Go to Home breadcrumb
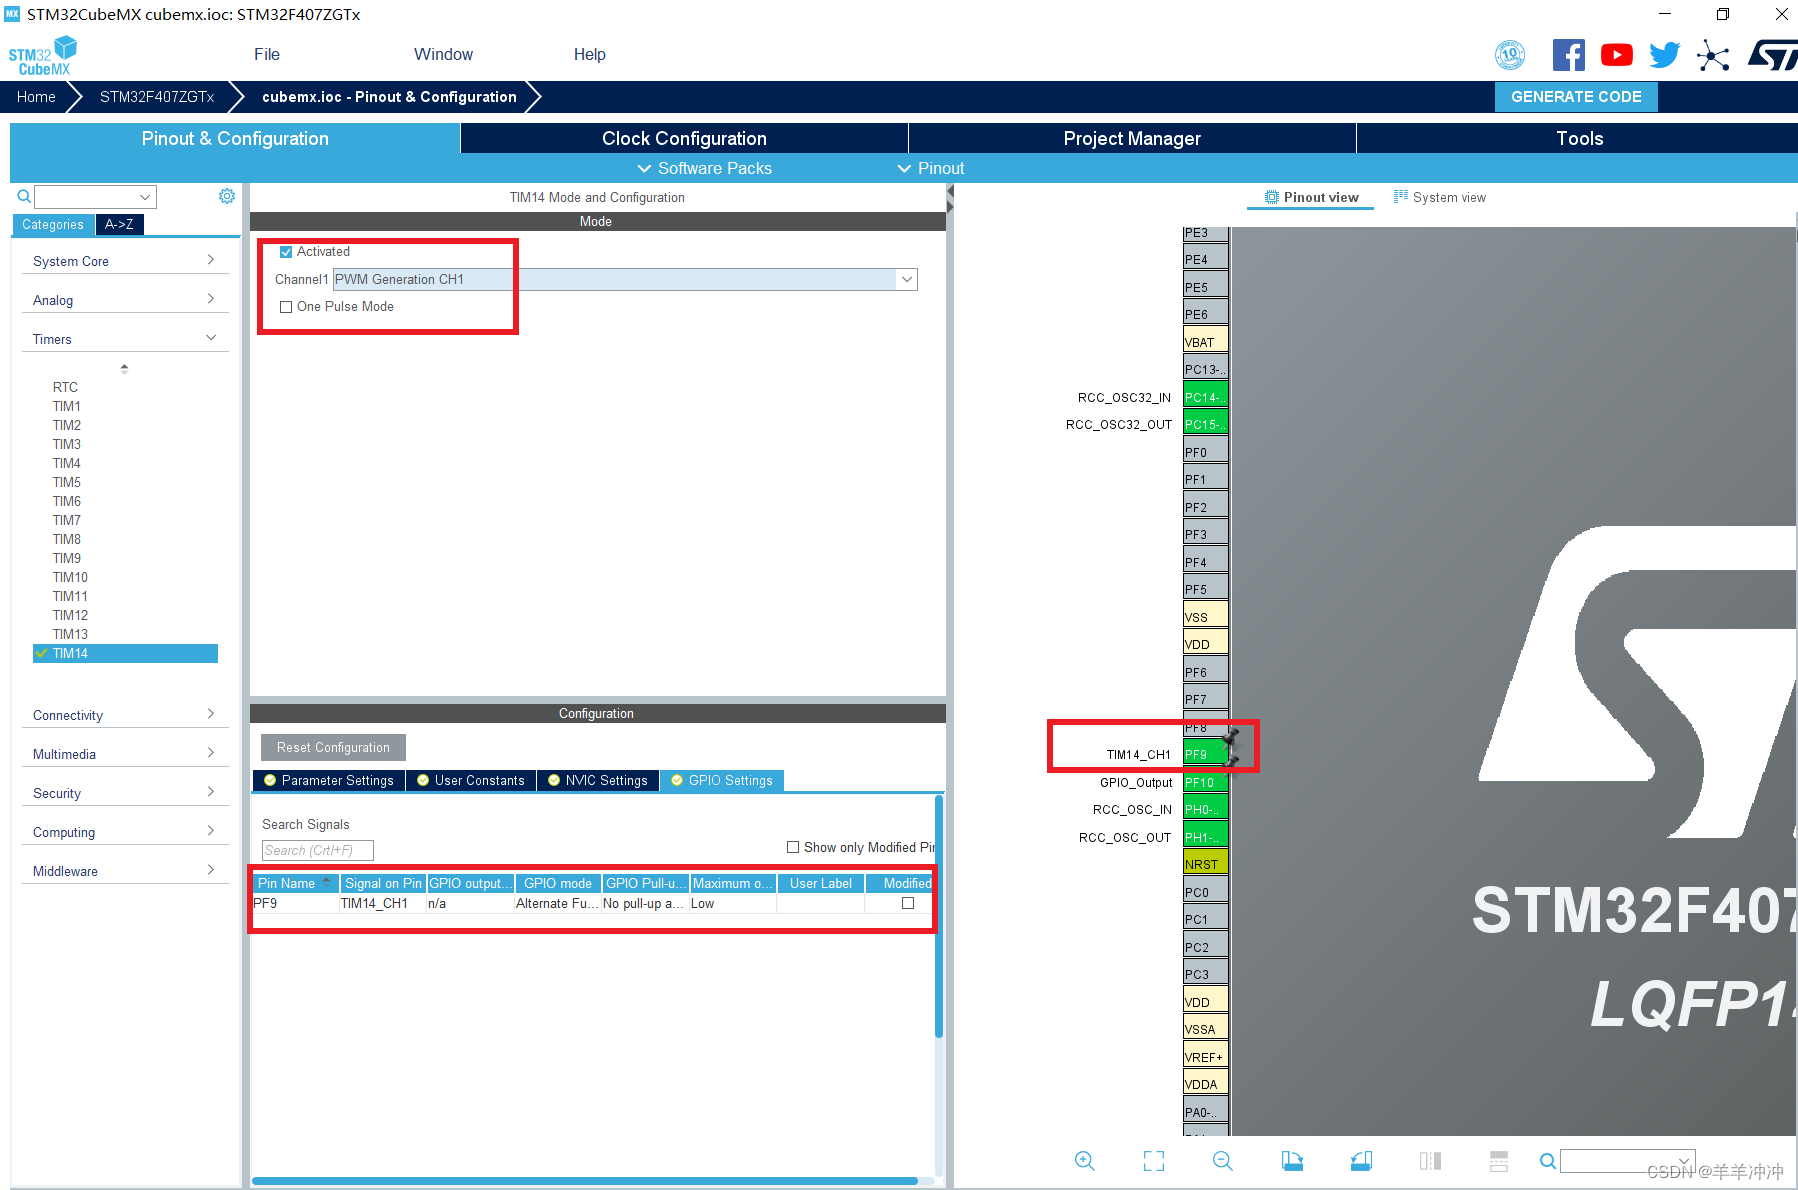Screen dimensions: 1798x1190 click(x=36, y=96)
